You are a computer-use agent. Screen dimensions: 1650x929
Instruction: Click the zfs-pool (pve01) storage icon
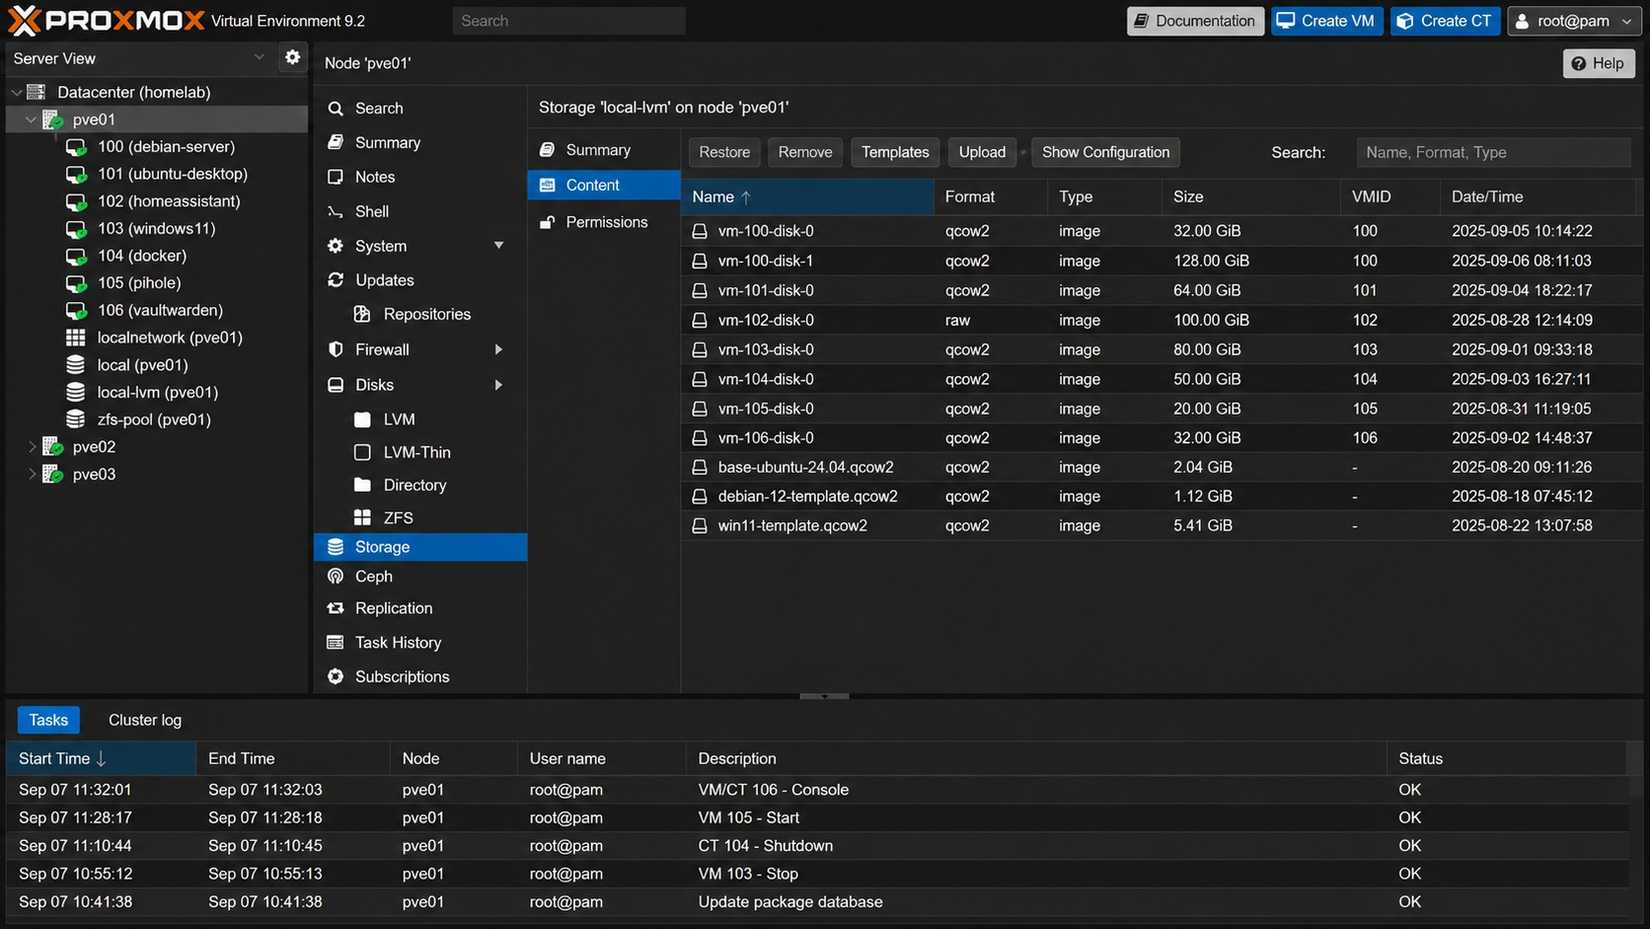tap(75, 420)
